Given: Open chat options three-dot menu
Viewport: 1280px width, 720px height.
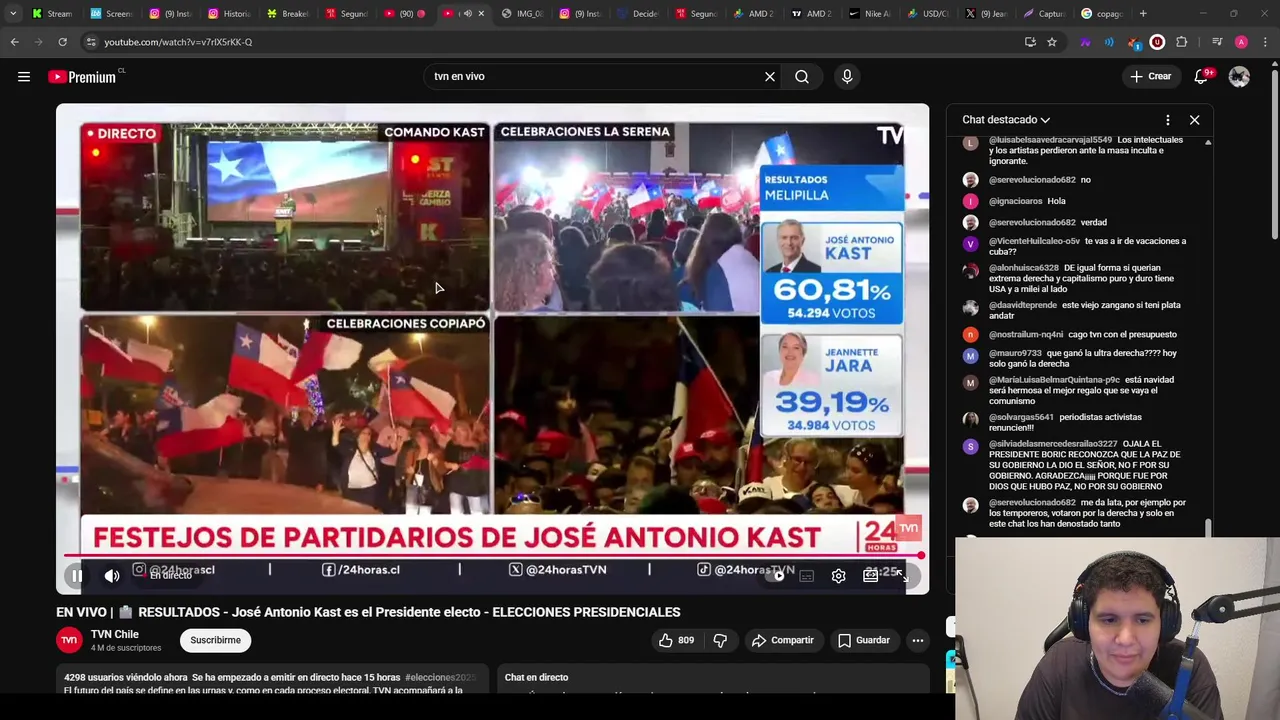Looking at the screenshot, I should pos(1168,120).
